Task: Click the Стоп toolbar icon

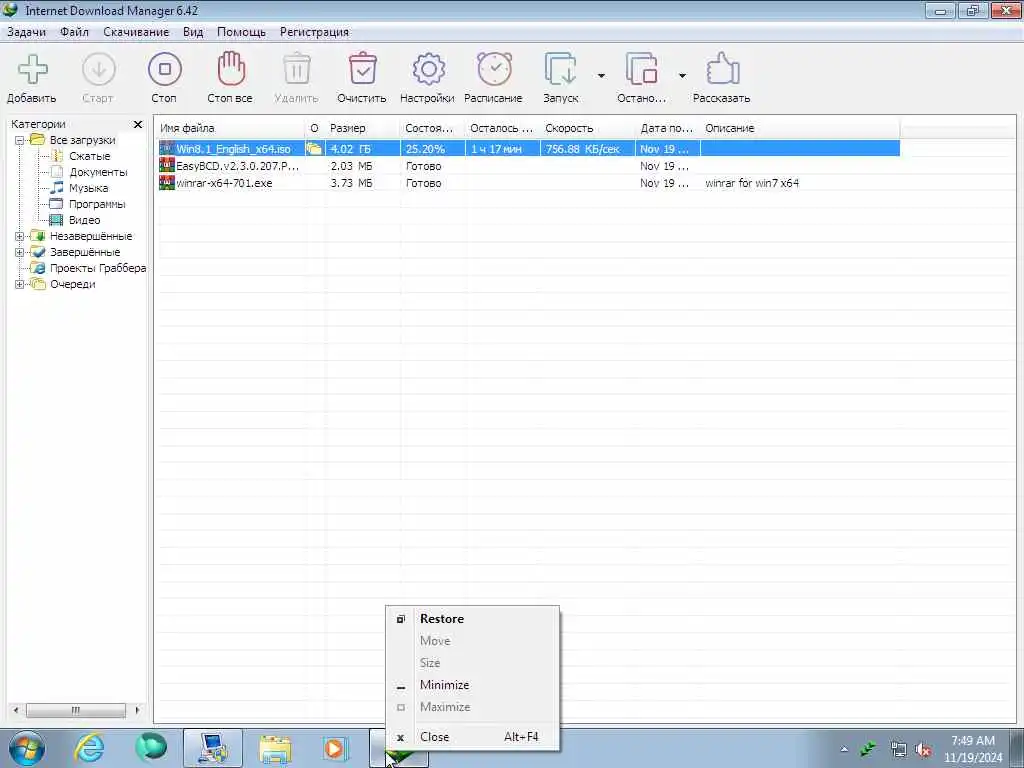Action: 165,69
